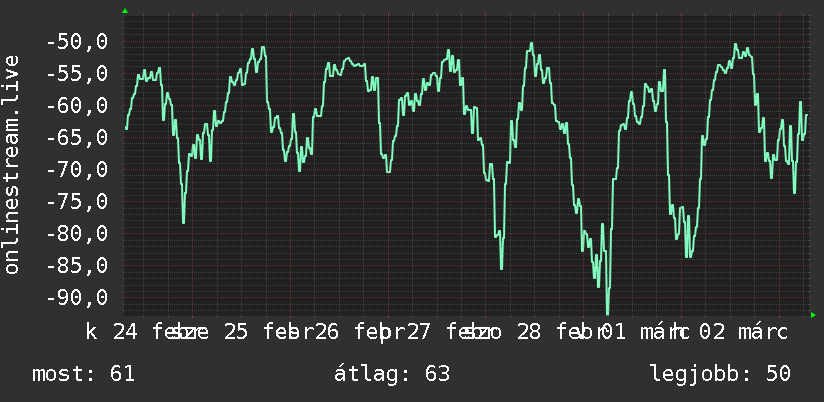Click the 'most: 61' current value
The image size is (824, 402).
point(84,374)
